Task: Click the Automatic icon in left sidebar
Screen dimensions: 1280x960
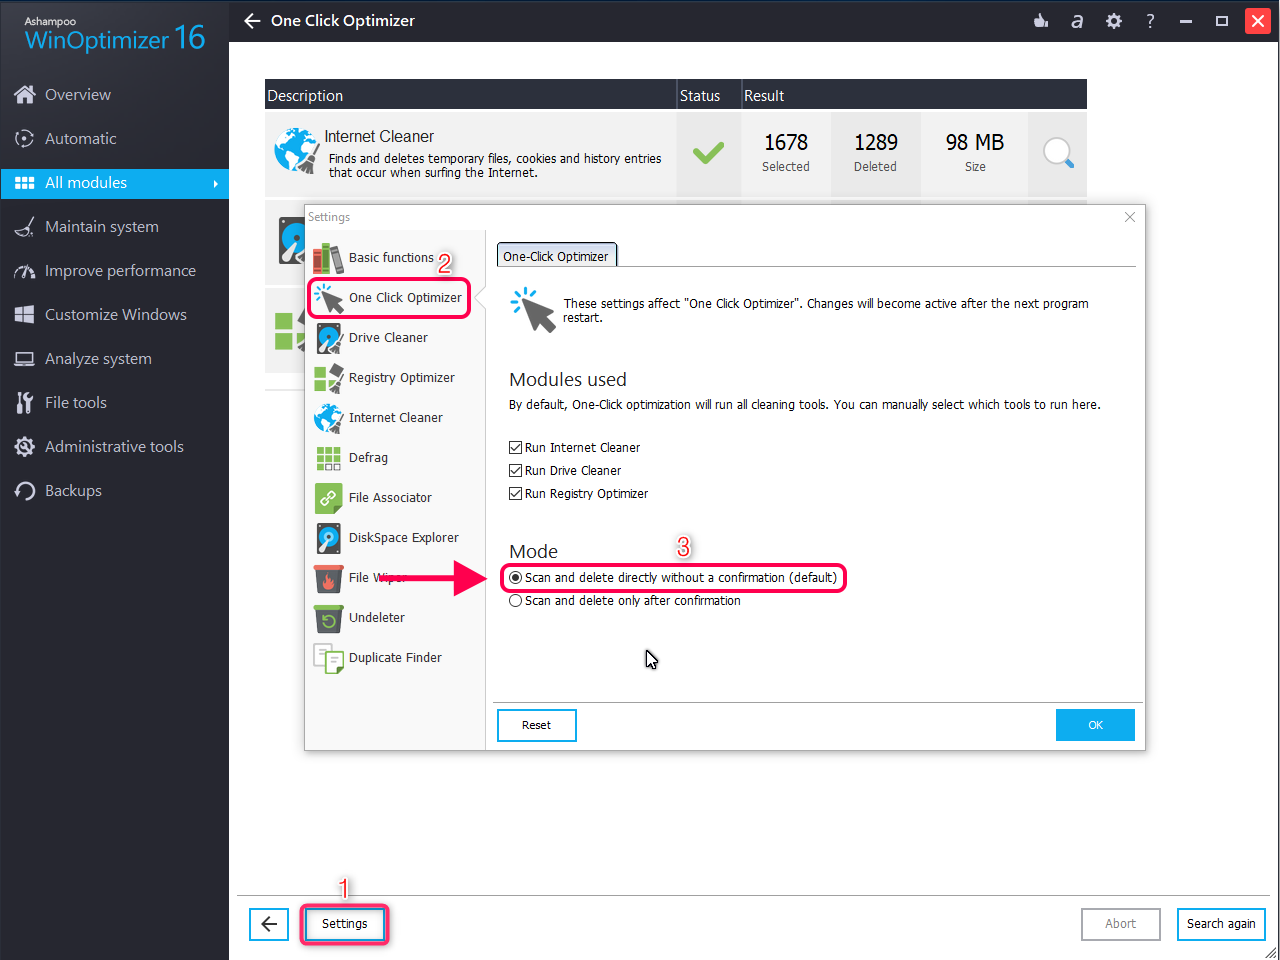Action: coord(25,139)
